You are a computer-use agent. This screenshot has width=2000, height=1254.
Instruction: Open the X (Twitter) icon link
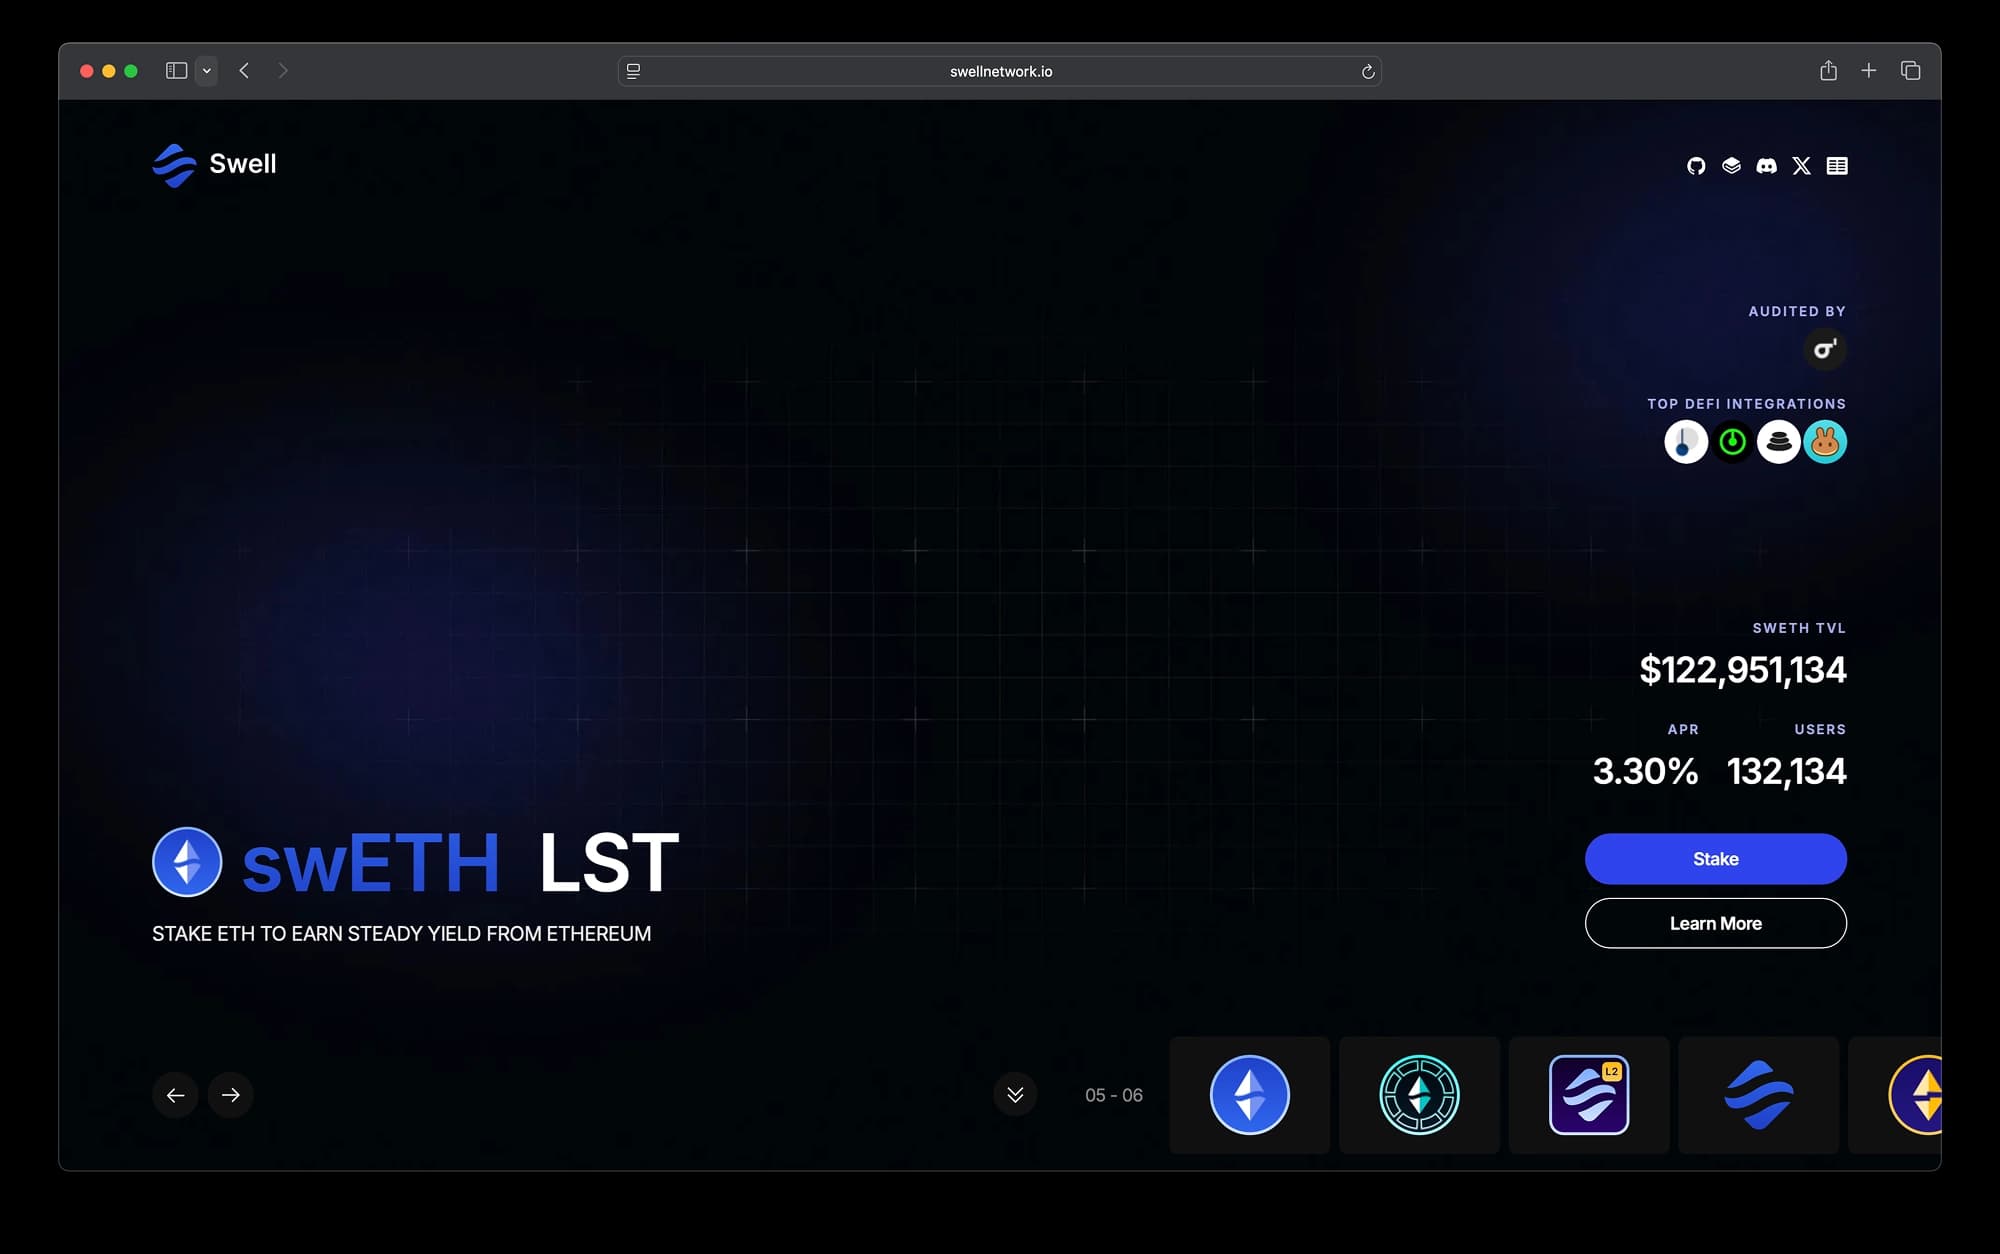coord(1802,166)
